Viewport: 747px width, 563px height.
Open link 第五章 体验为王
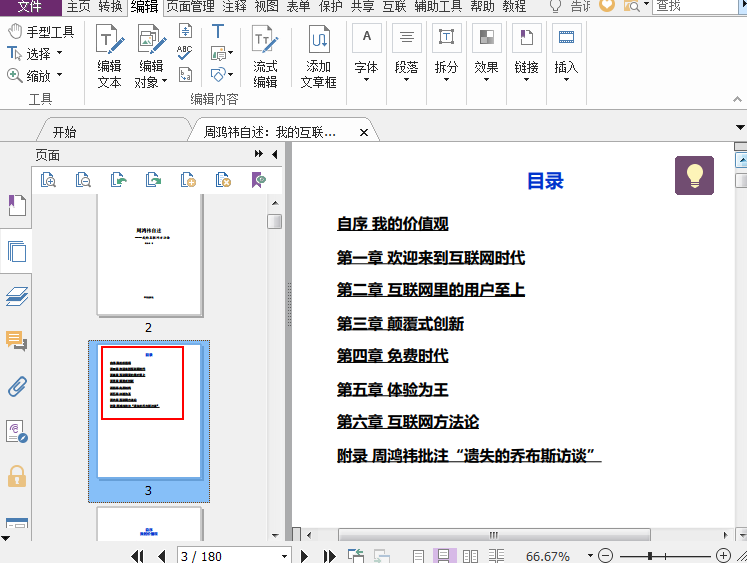pyautogui.click(x=393, y=389)
